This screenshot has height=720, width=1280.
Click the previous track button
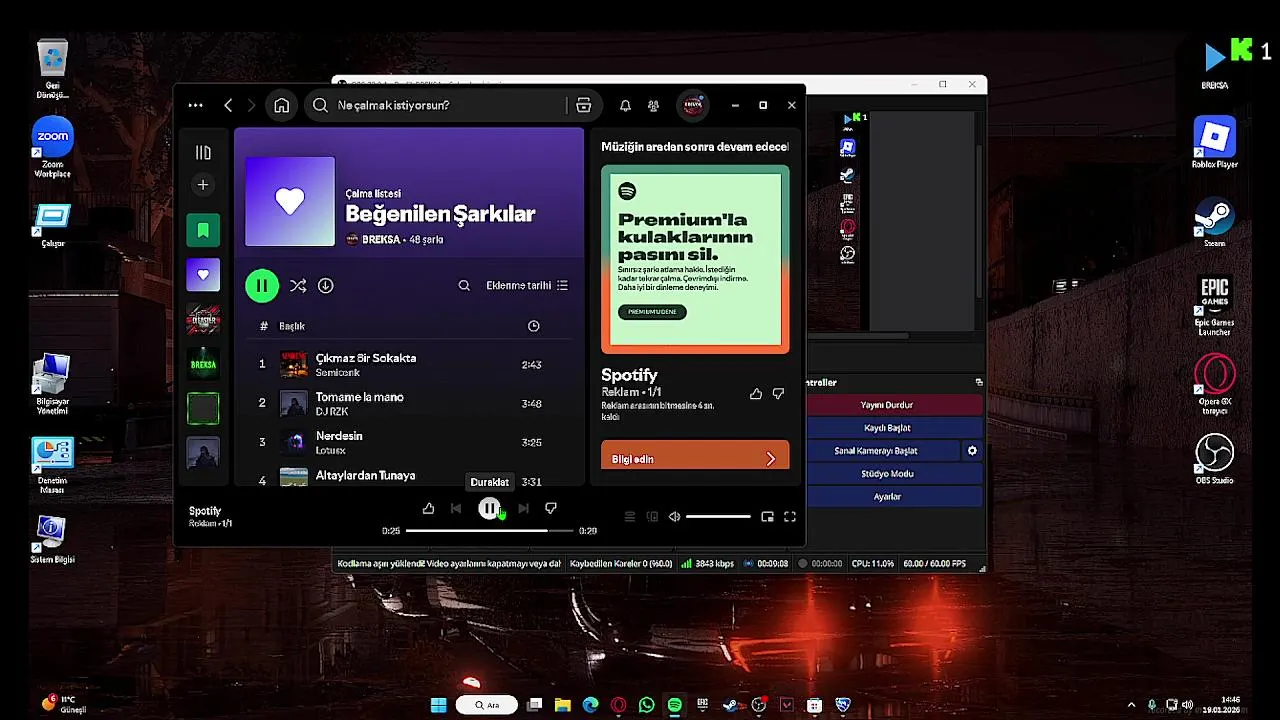point(456,509)
